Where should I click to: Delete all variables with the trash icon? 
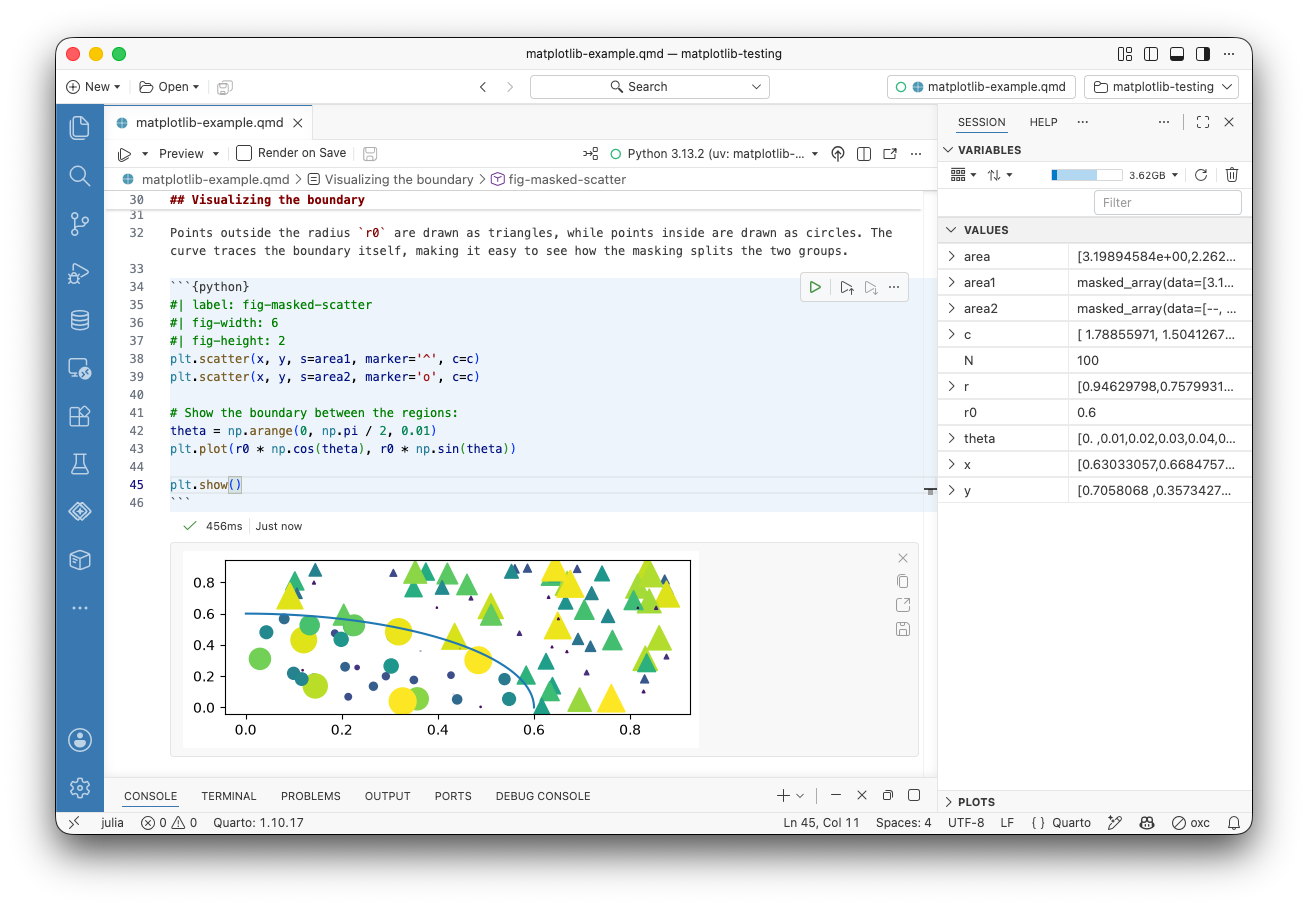(1232, 175)
